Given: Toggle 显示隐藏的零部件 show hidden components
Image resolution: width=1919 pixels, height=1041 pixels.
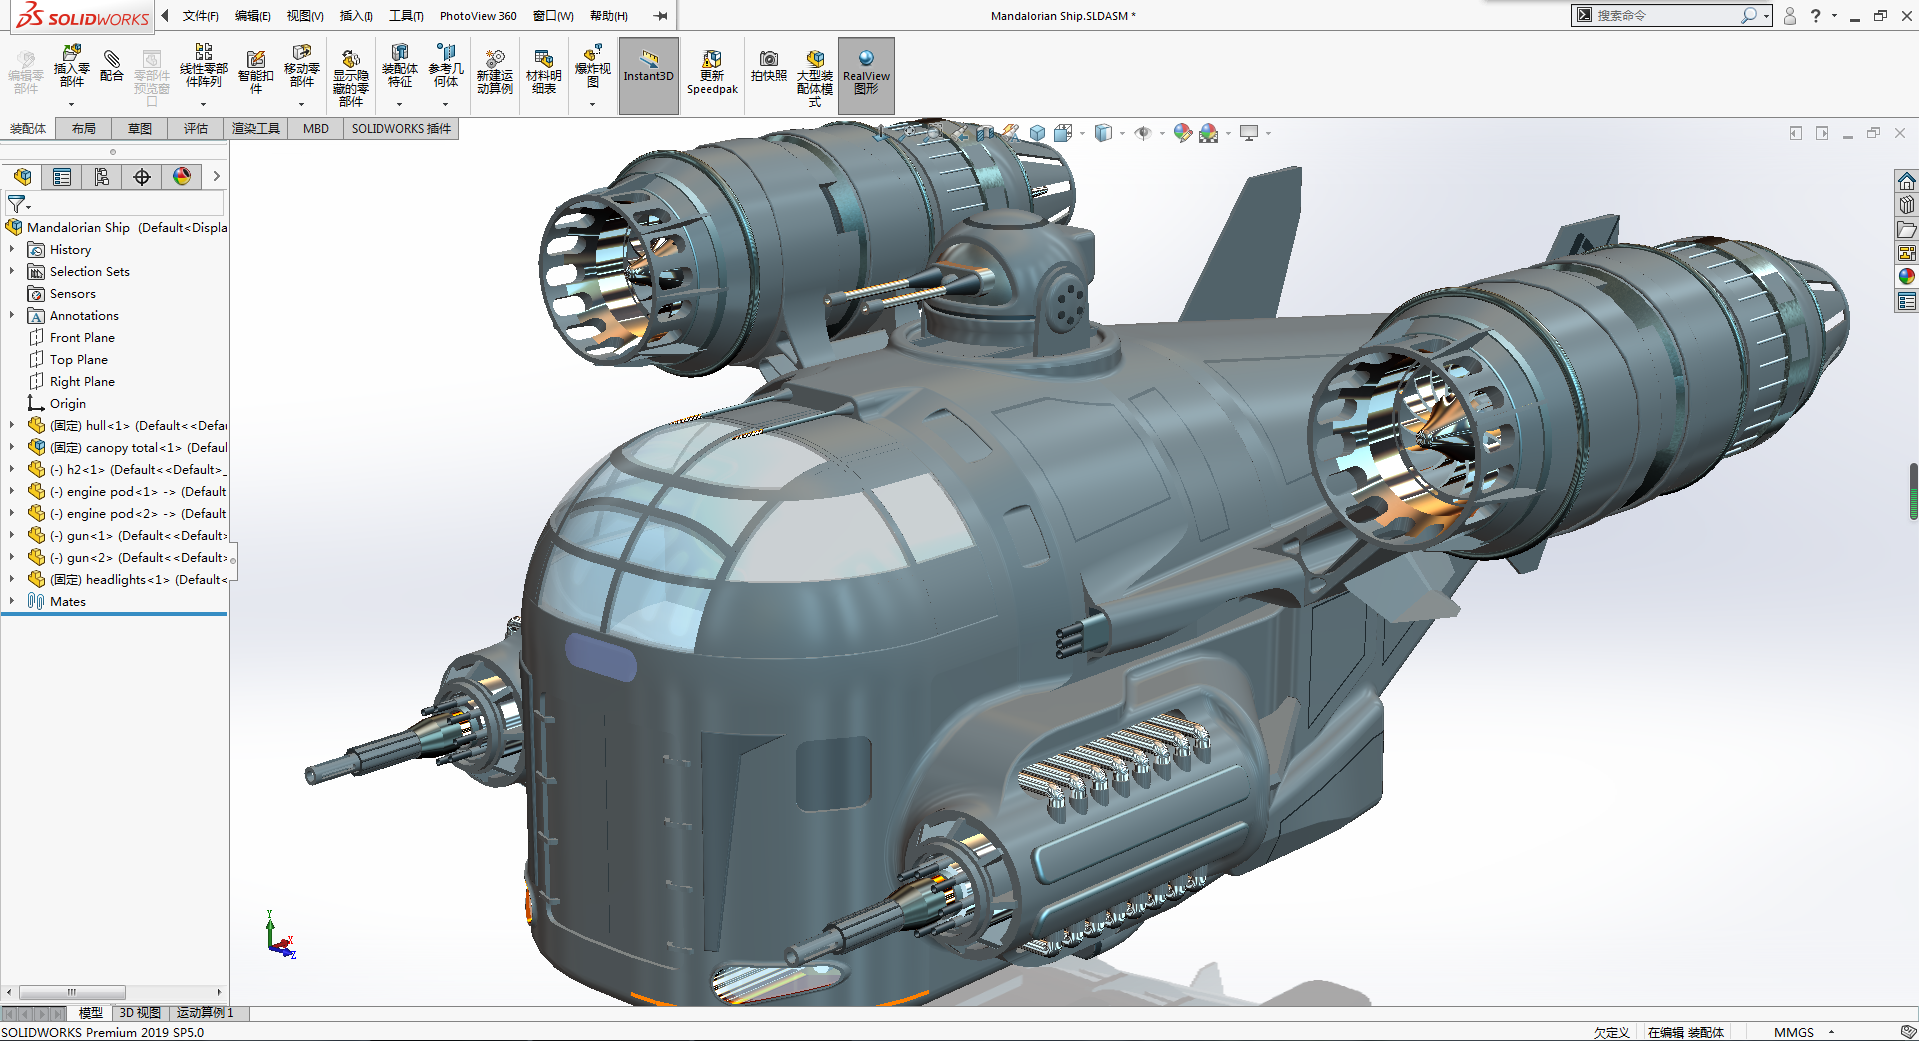Looking at the screenshot, I should click(x=351, y=78).
